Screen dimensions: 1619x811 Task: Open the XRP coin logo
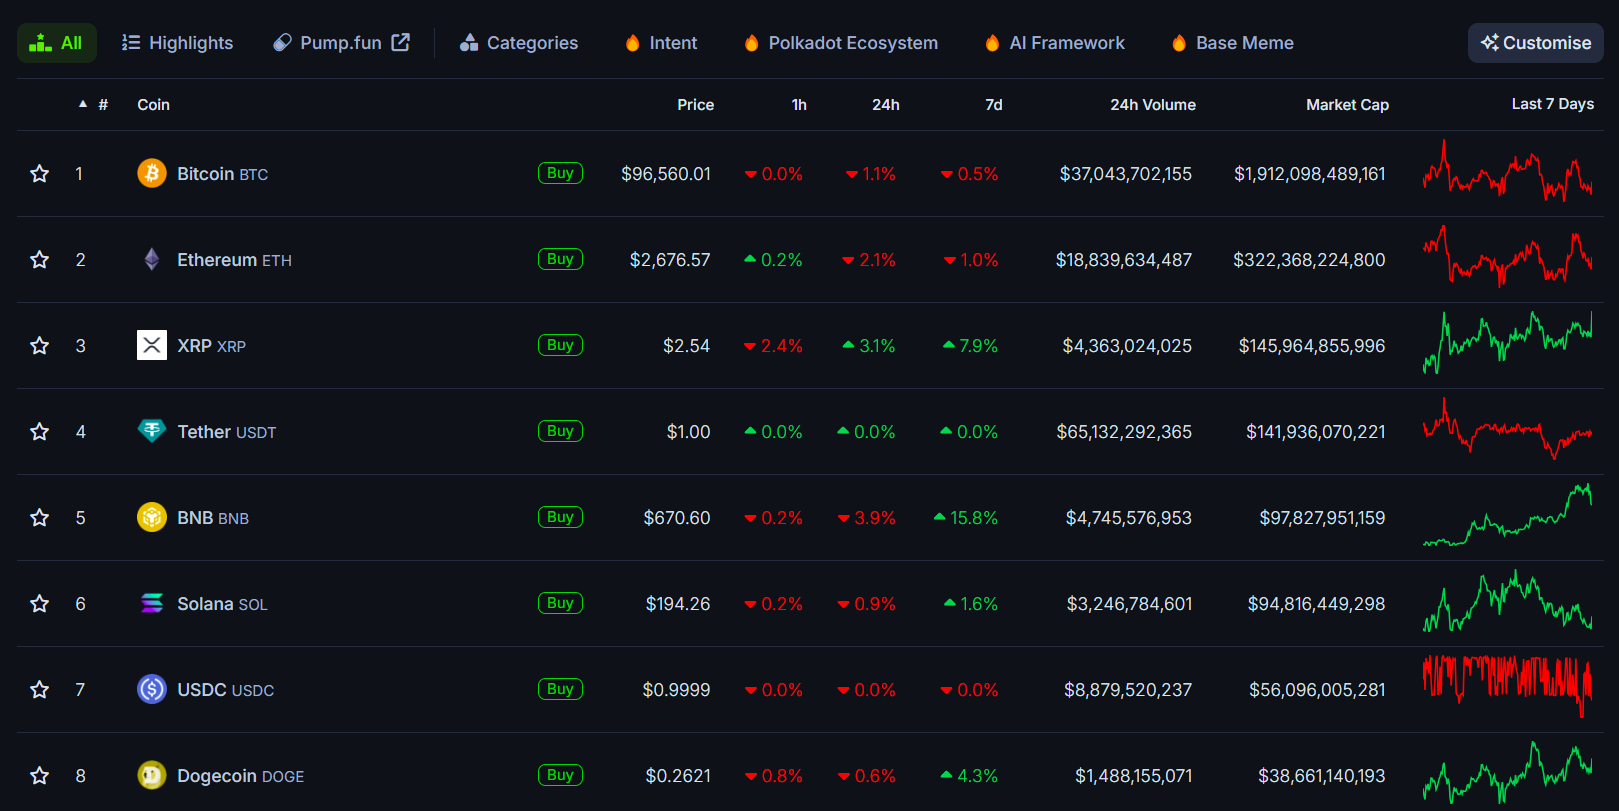point(152,346)
